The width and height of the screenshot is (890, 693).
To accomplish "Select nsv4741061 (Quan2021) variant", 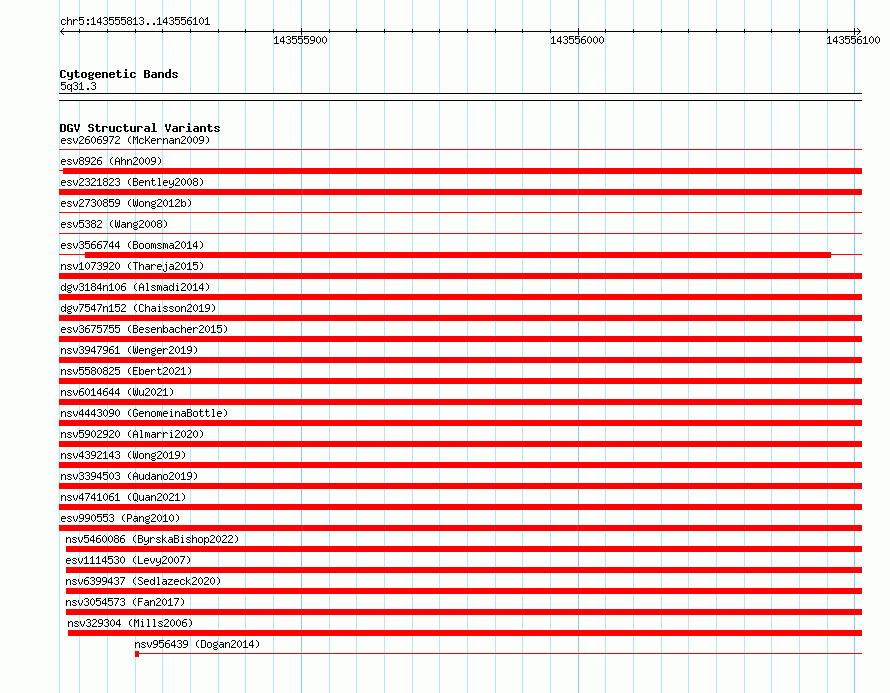I will coord(123,497).
